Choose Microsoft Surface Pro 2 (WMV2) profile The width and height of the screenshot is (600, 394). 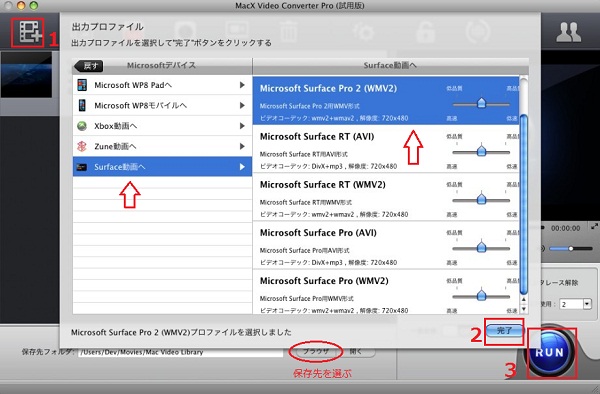point(386,100)
